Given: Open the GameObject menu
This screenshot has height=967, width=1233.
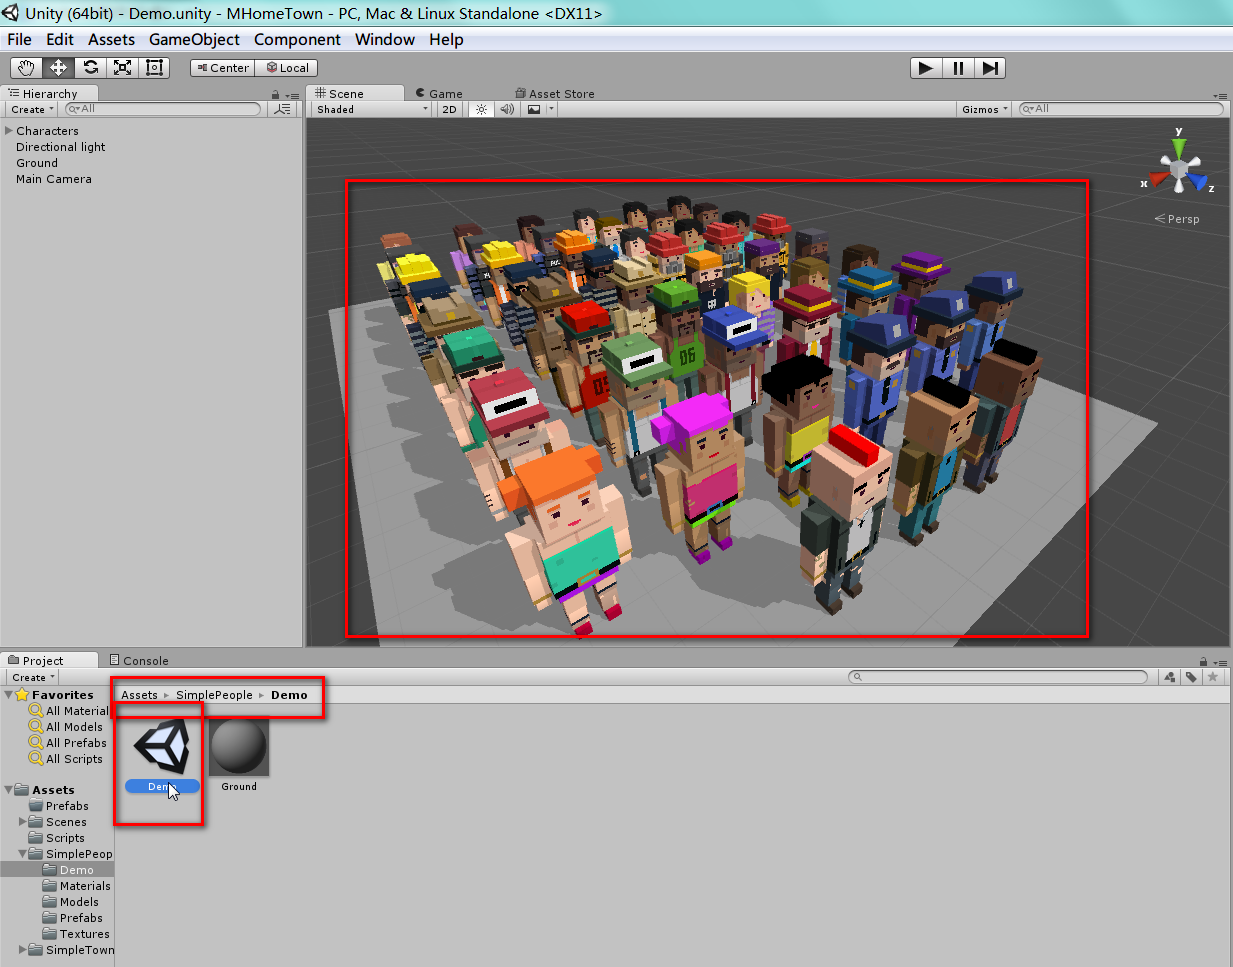Looking at the screenshot, I should point(194,39).
